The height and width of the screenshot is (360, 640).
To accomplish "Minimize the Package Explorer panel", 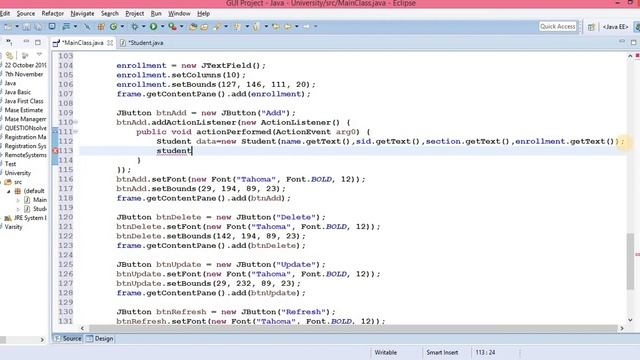I will [26, 42].
